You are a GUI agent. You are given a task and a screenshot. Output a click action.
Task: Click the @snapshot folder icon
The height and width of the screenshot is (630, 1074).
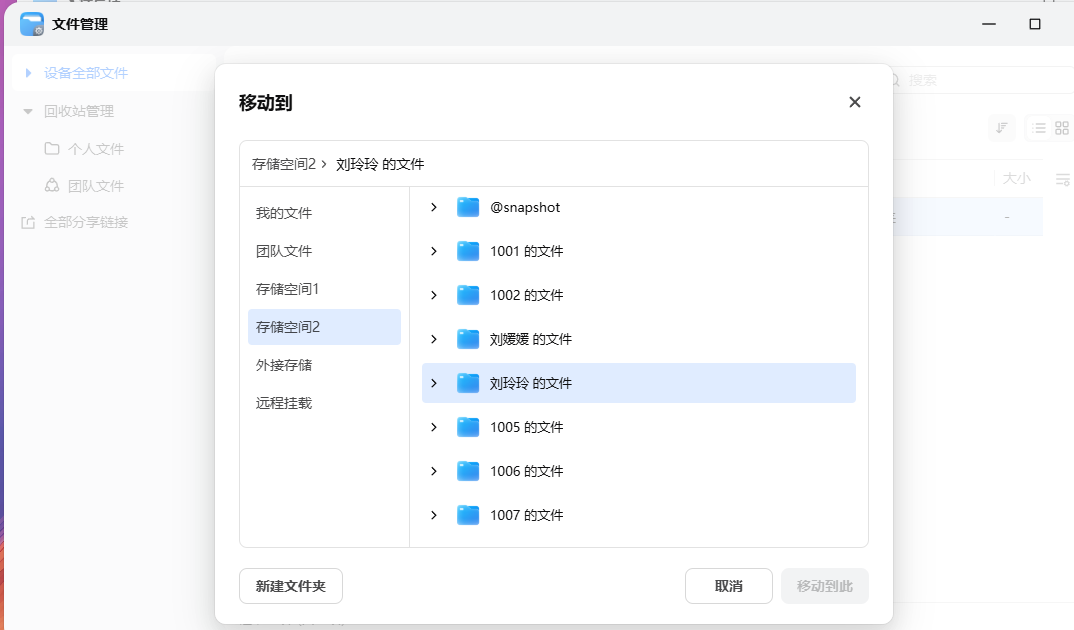(x=468, y=207)
